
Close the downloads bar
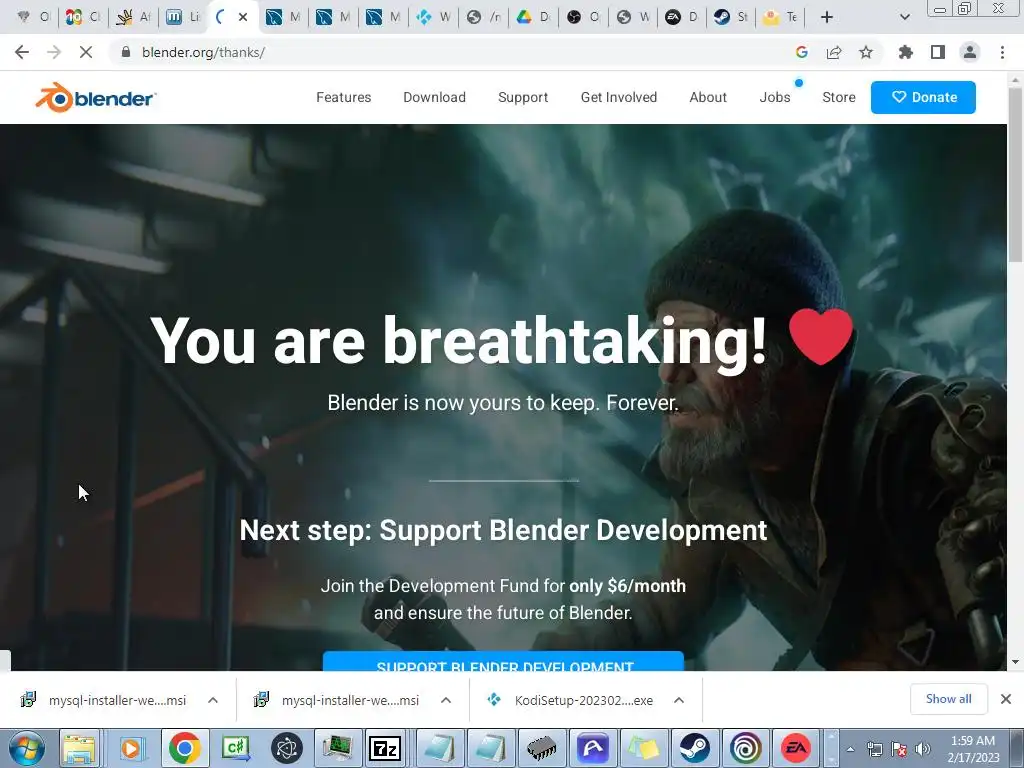(1006, 699)
